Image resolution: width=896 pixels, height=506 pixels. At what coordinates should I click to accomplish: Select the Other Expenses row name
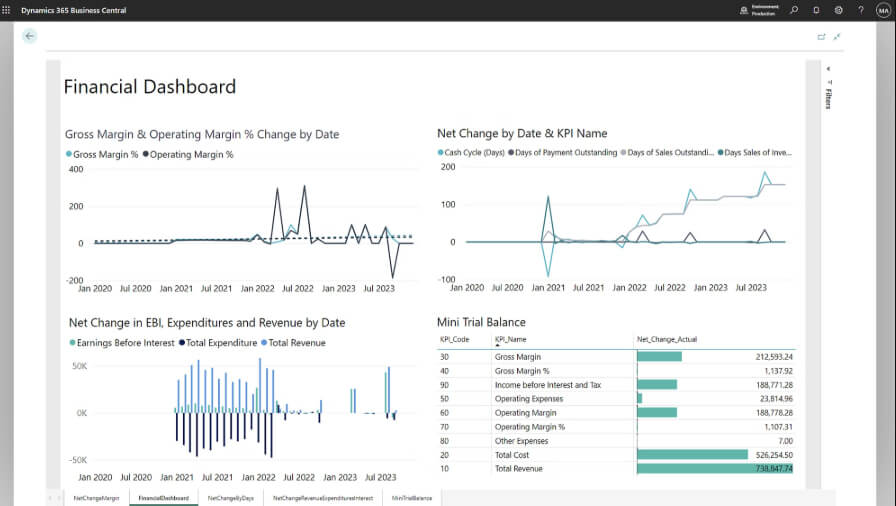pyautogui.click(x=521, y=441)
